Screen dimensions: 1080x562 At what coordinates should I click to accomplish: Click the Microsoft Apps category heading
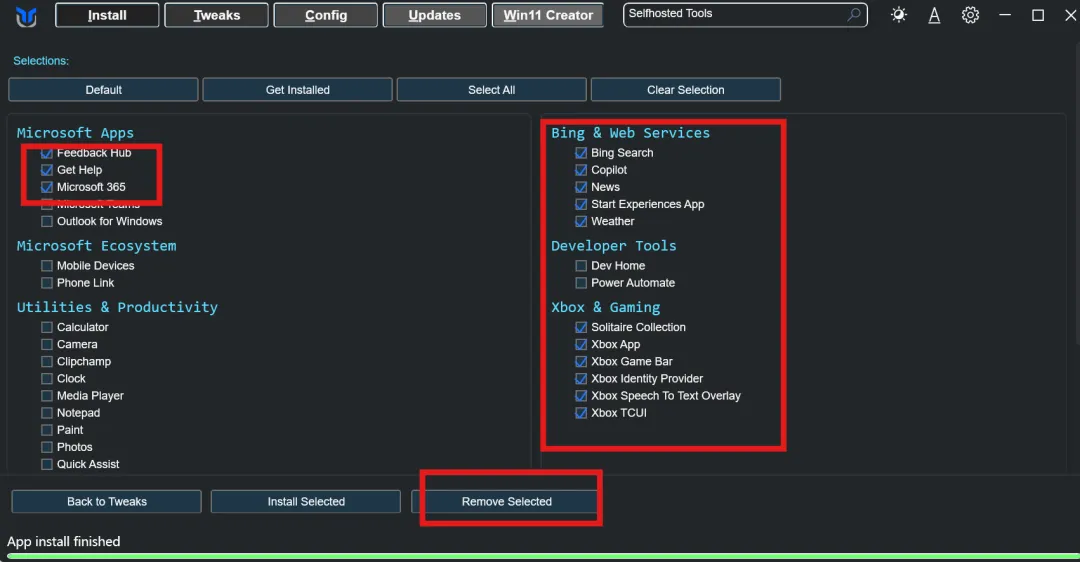coord(75,133)
